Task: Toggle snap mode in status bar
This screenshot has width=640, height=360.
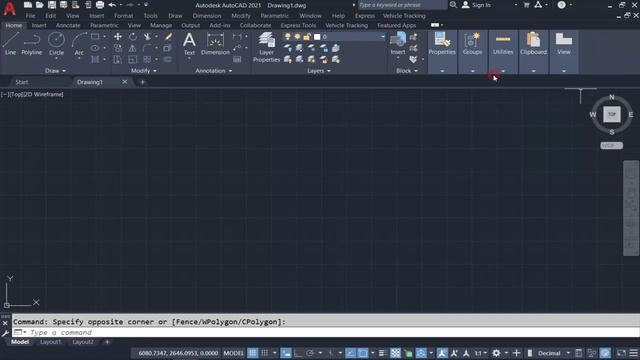Action: (264, 353)
